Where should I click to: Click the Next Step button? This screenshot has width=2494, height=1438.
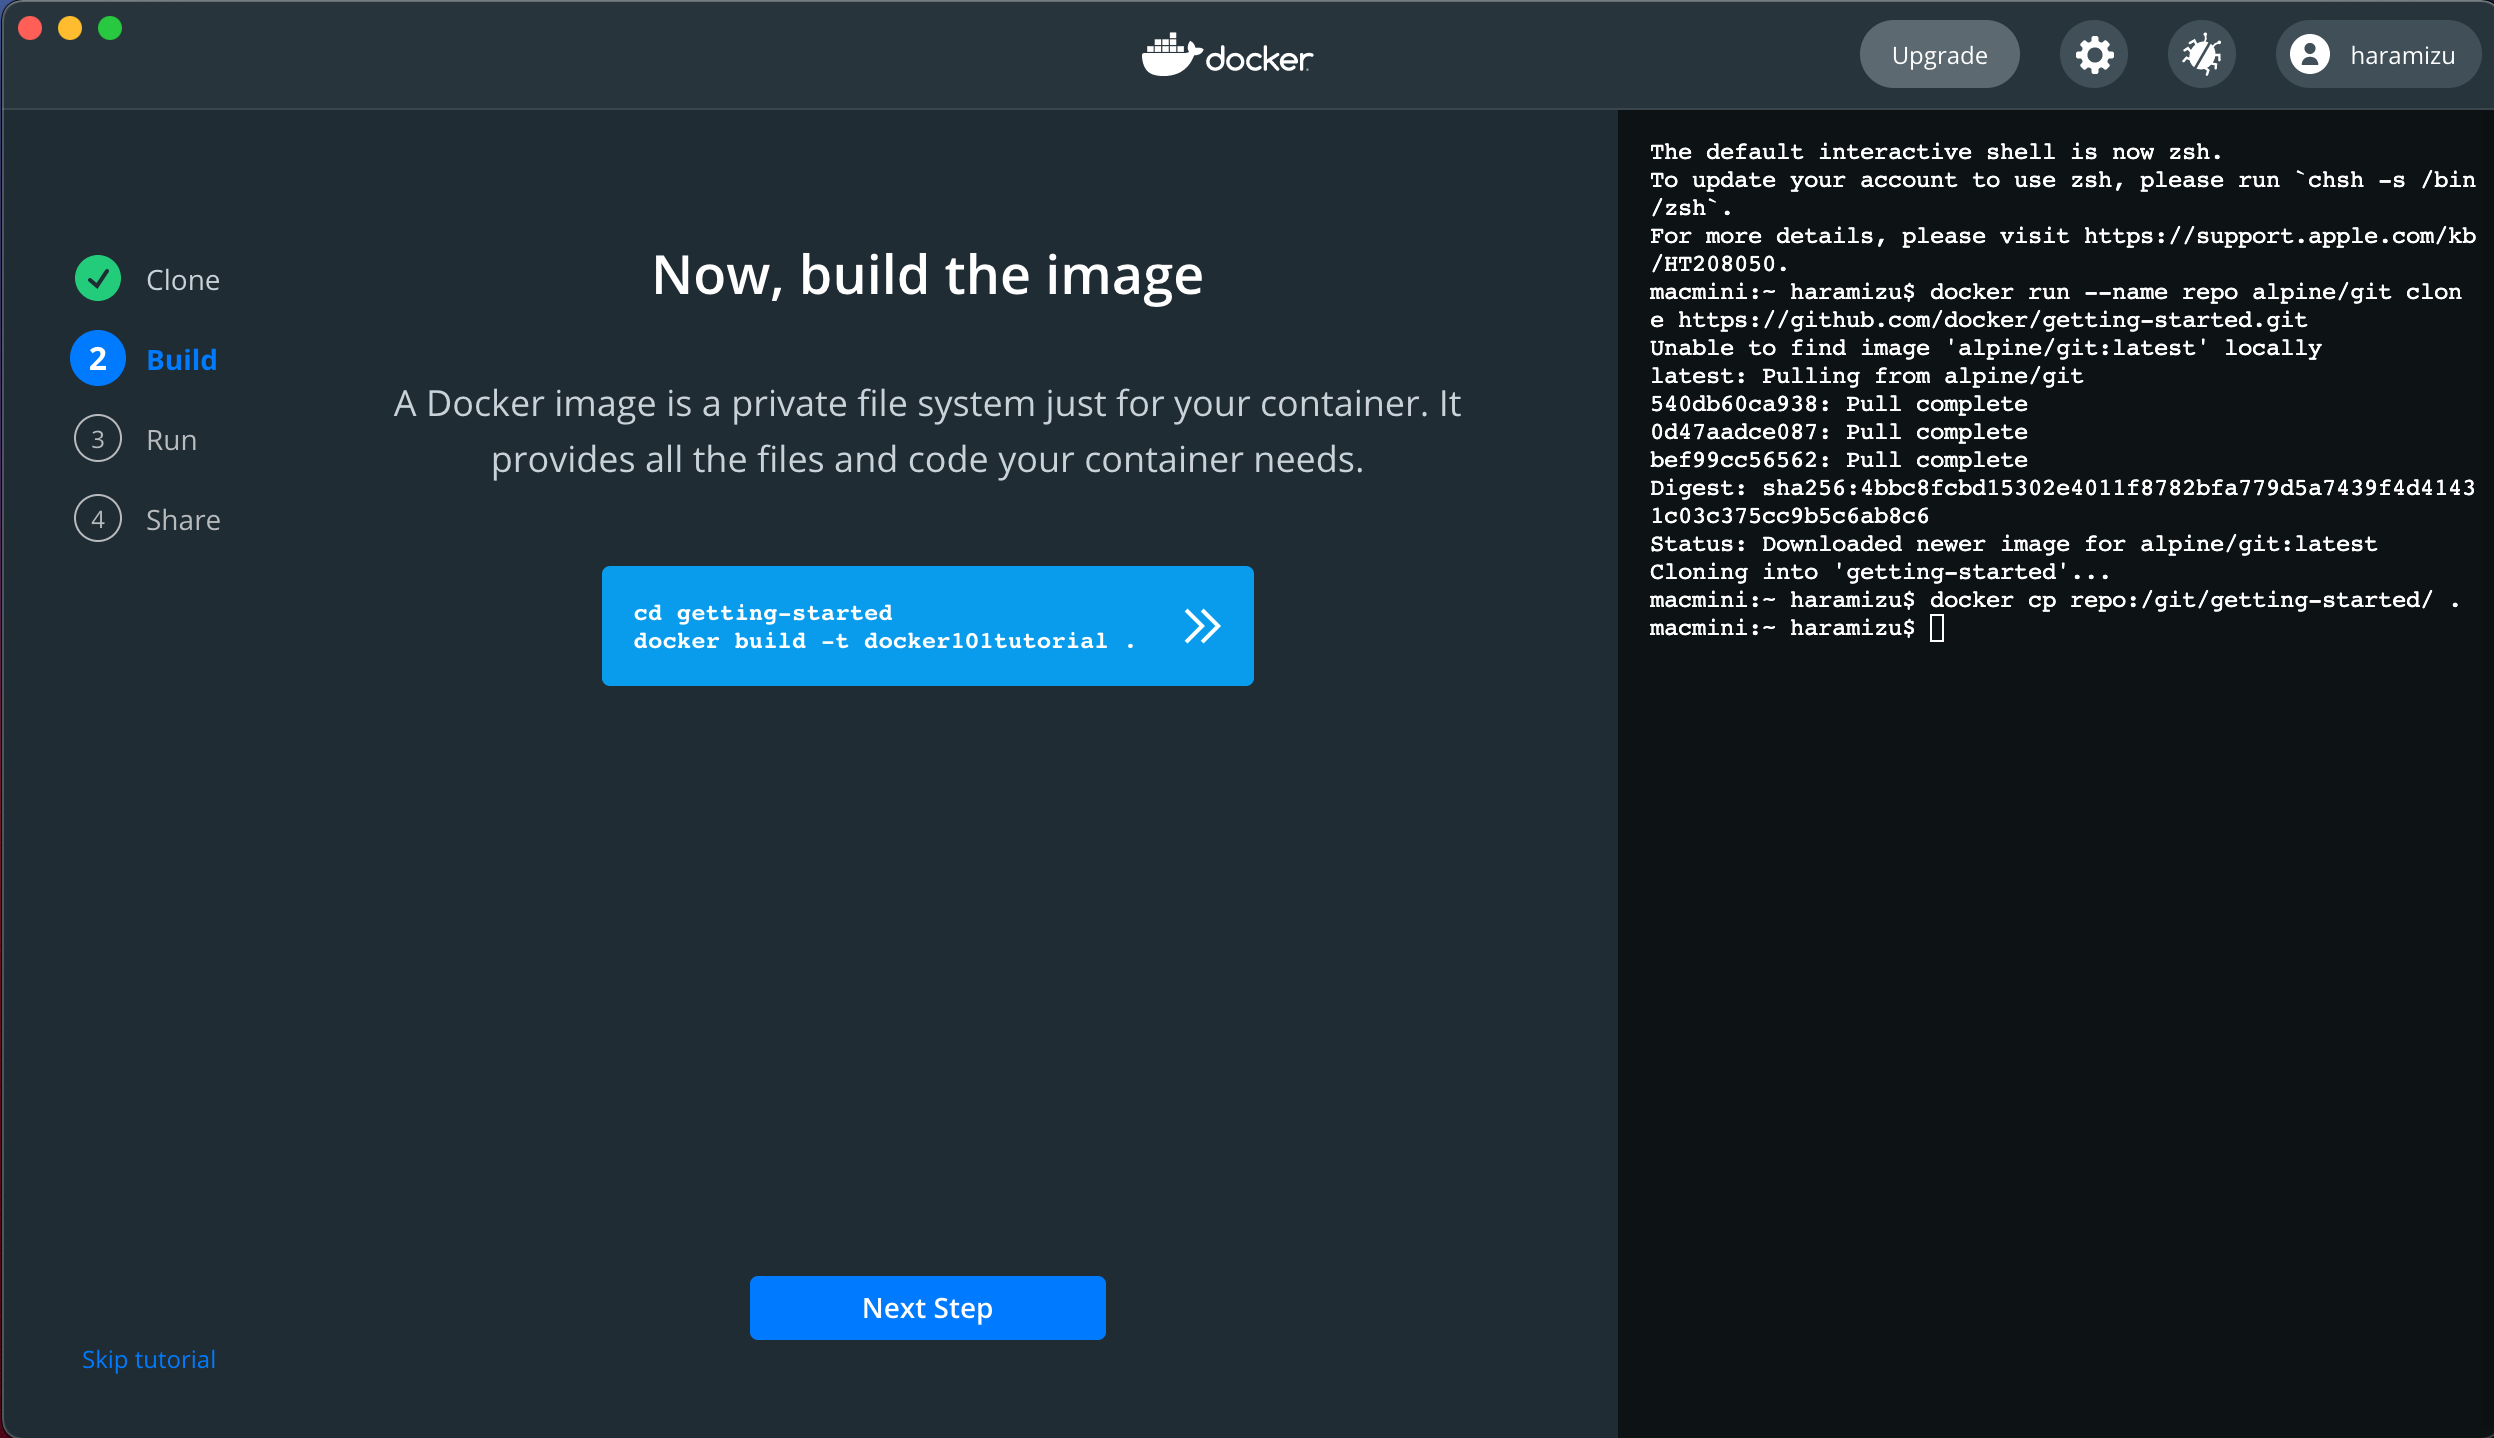coord(927,1308)
